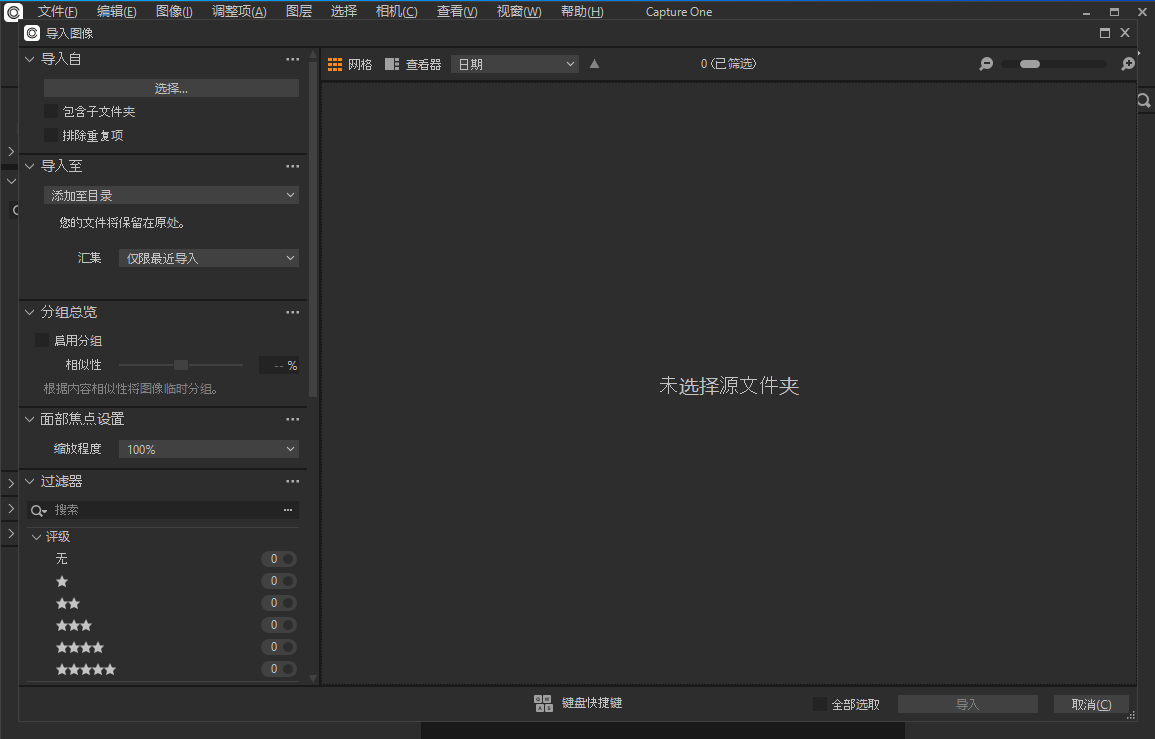Open the 过滤器 panel options menu

pyautogui.click(x=292, y=481)
